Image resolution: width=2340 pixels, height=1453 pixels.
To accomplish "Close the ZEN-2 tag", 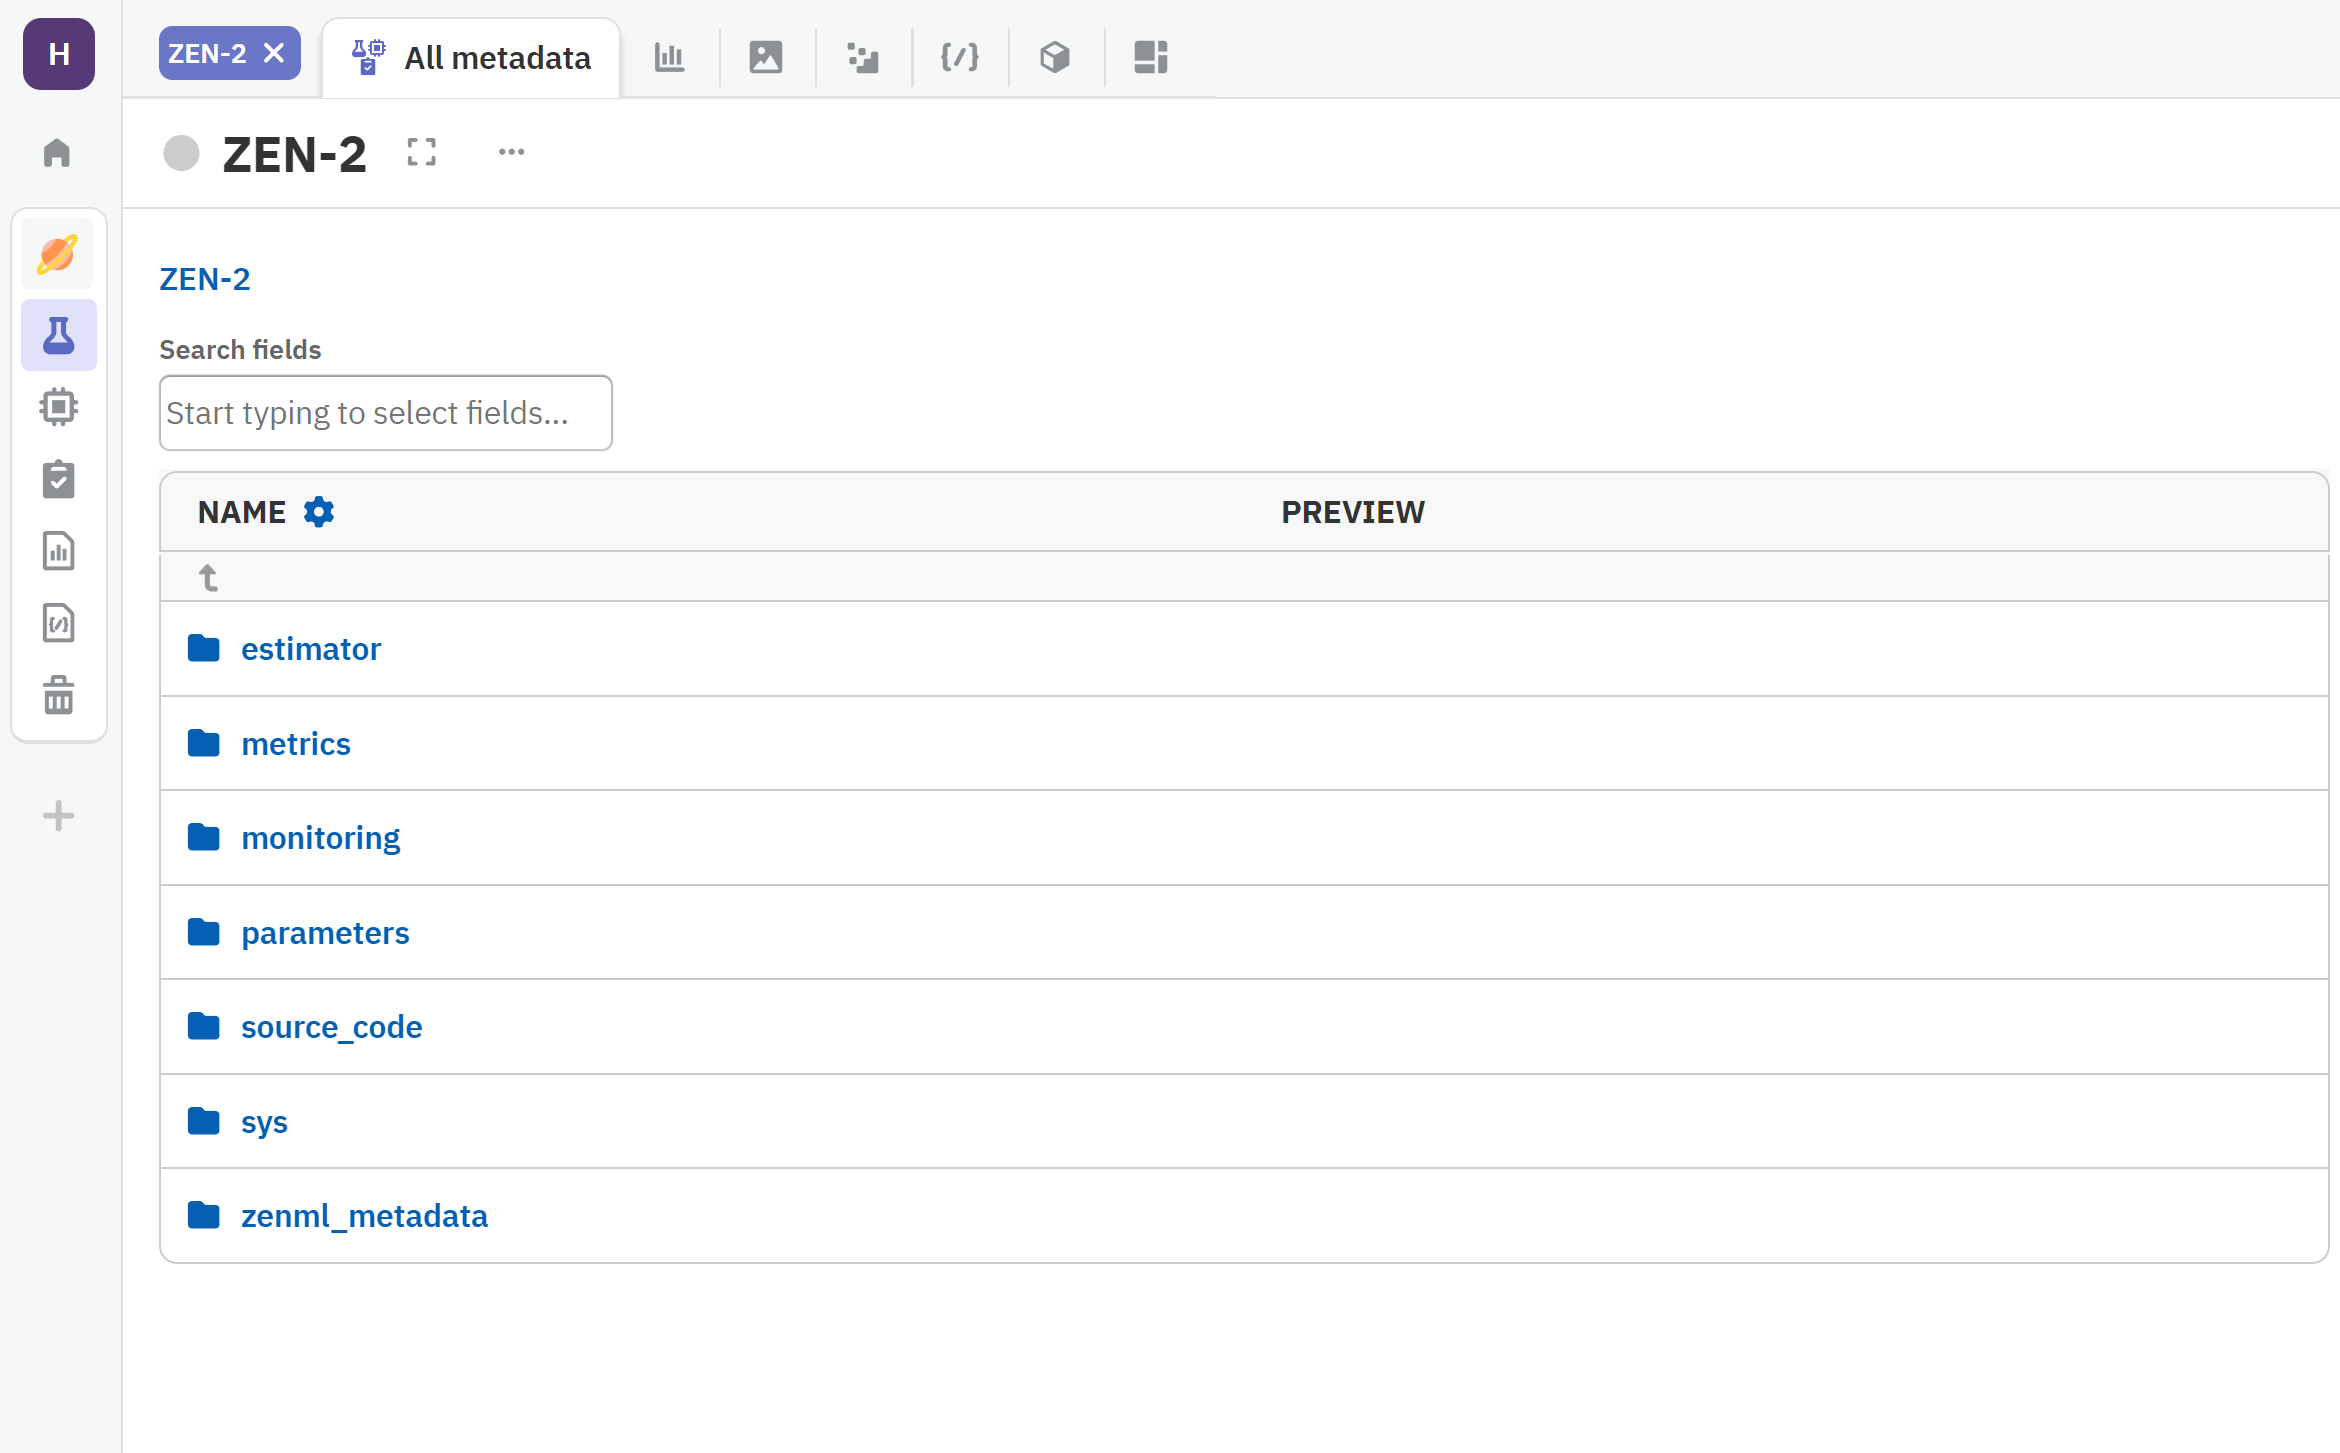I will click(274, 53).
